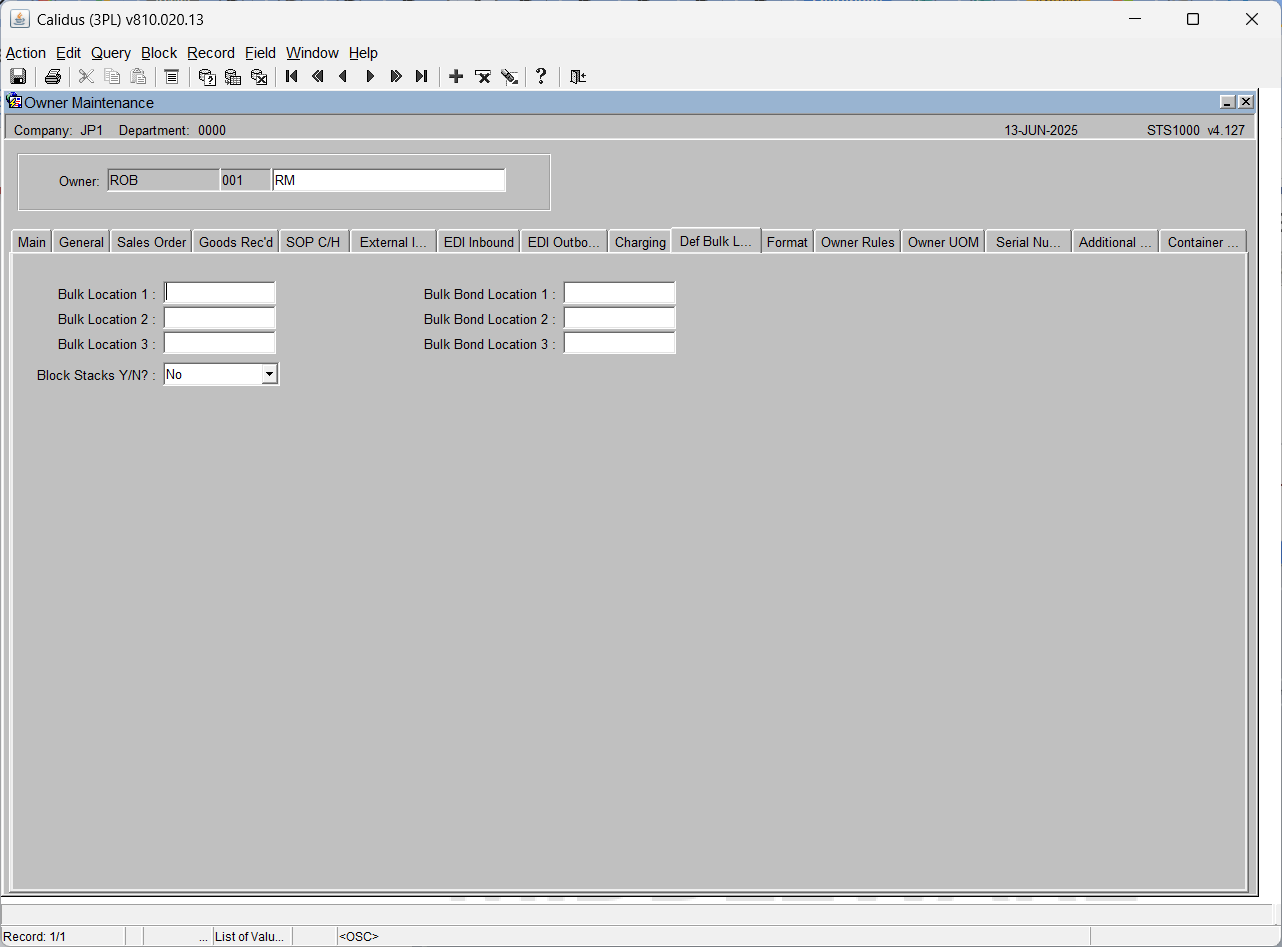Open the Block menu
The width and height of the screenshot is (1282, 947).
(159, 53)
